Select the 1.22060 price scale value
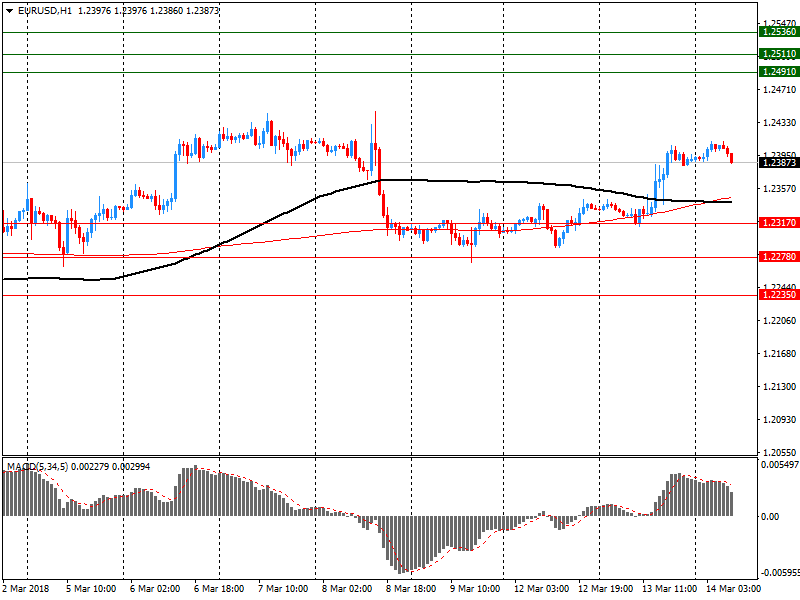The height and width of the screenshot is (600, 800). 780,320
